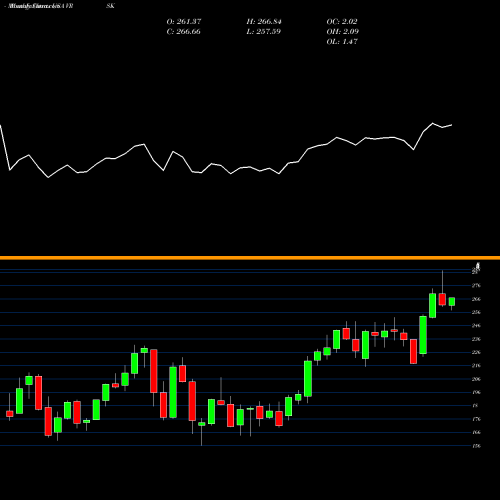Image resolution: width=500 pixels, height=500 pixels.
Task: Click the OC: 2.02 value
Action: 342,22
